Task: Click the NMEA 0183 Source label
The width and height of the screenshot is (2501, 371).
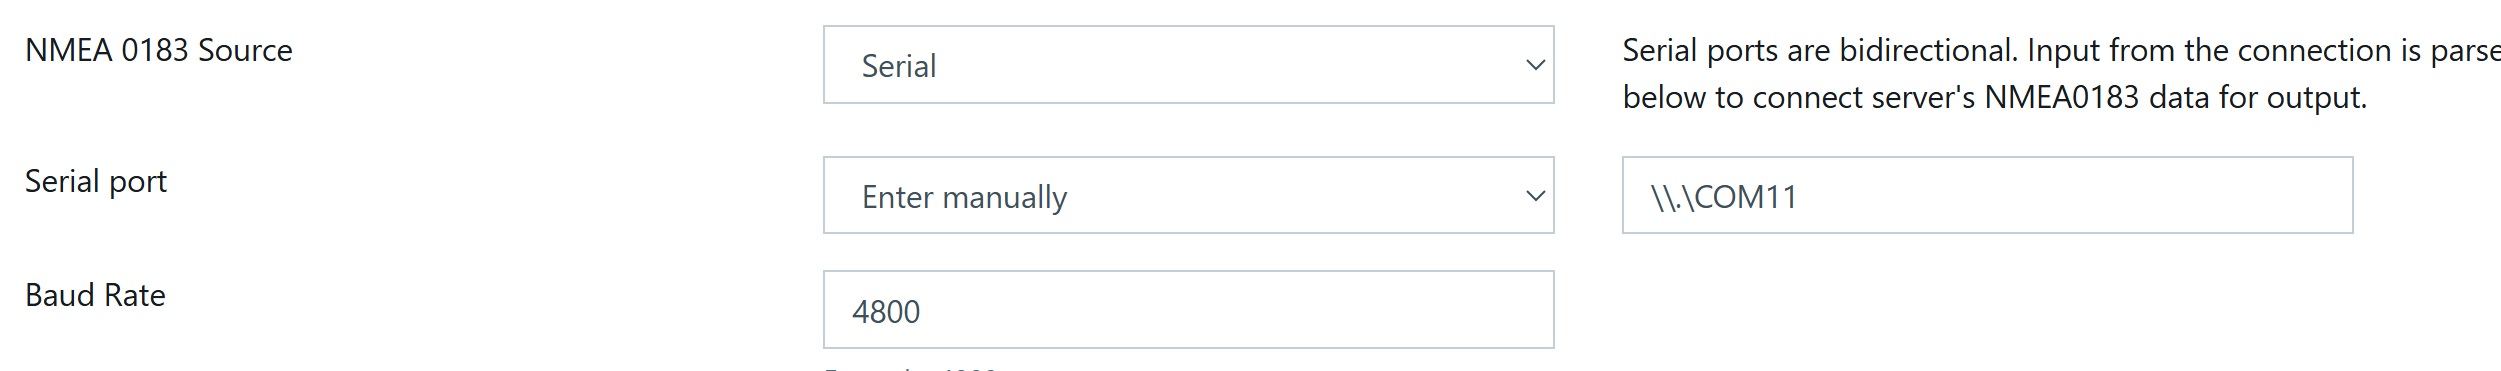Action: pyautogui.click(x=159, y=50)
